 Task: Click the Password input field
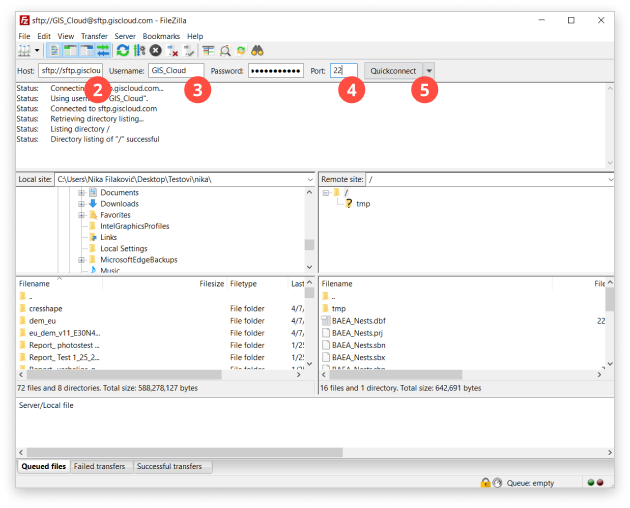coord(276,71)
